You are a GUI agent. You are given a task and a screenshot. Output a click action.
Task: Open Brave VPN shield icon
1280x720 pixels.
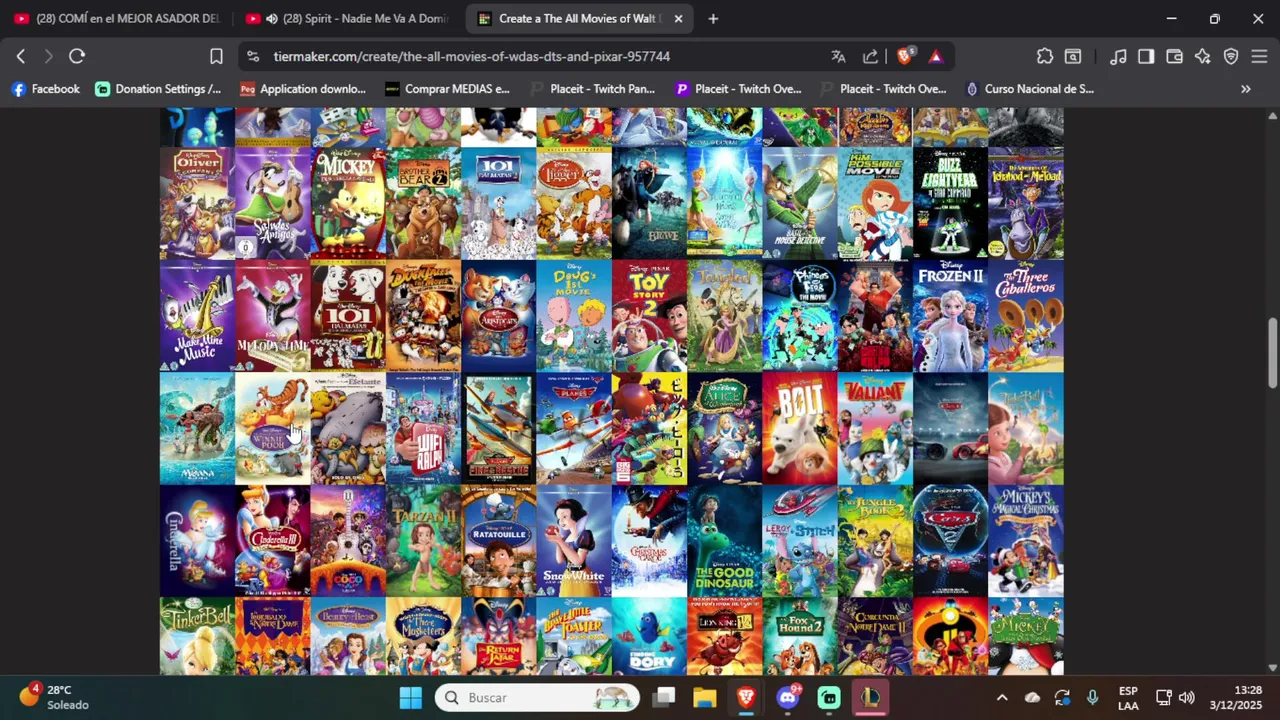1231,56
